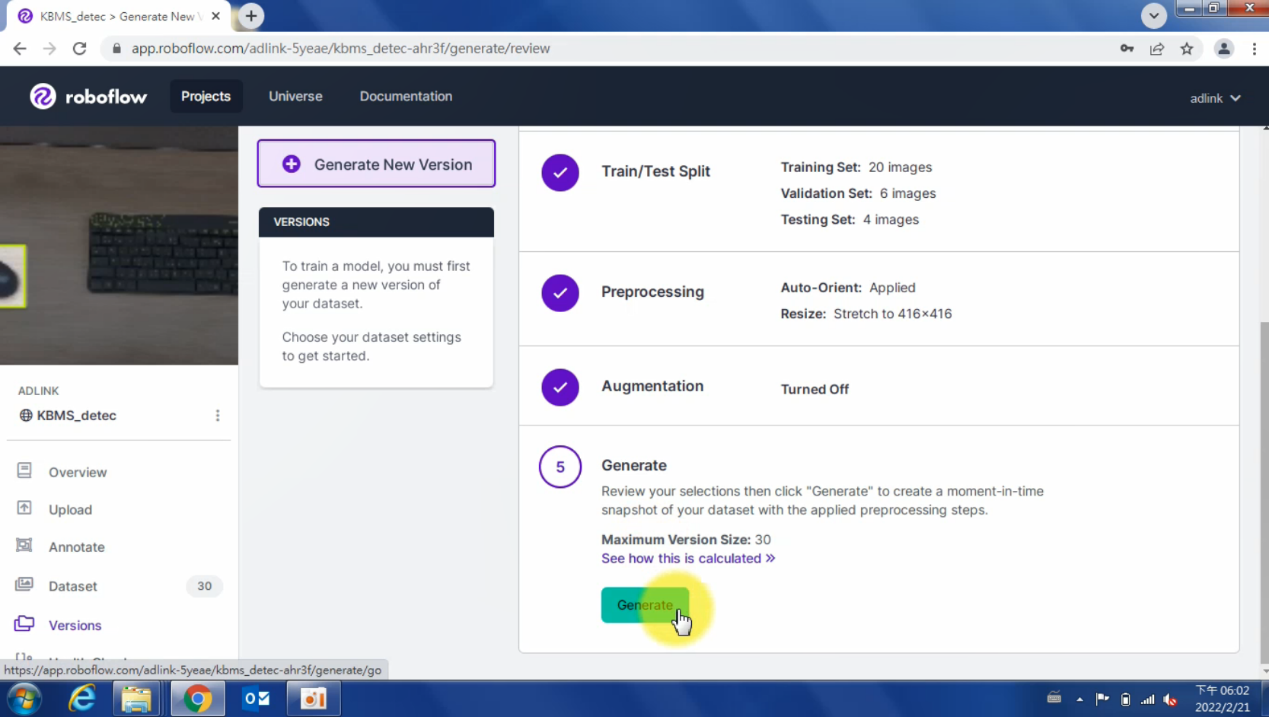Click the green Generate button
Screen dimensions: 1269x717
coord(645,605)
